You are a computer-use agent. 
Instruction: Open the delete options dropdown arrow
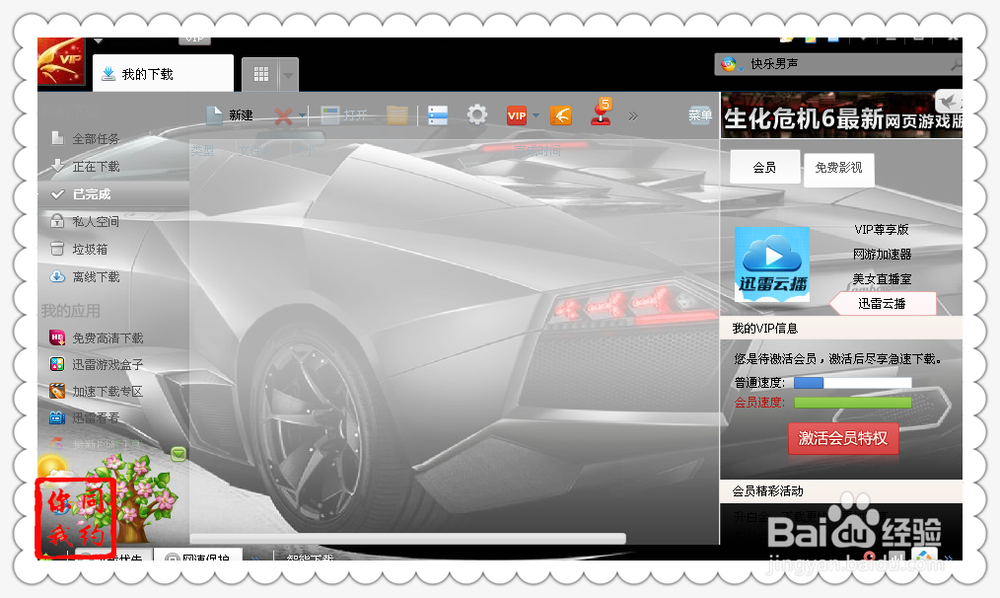pyautogui.click(x=303, y=116)
